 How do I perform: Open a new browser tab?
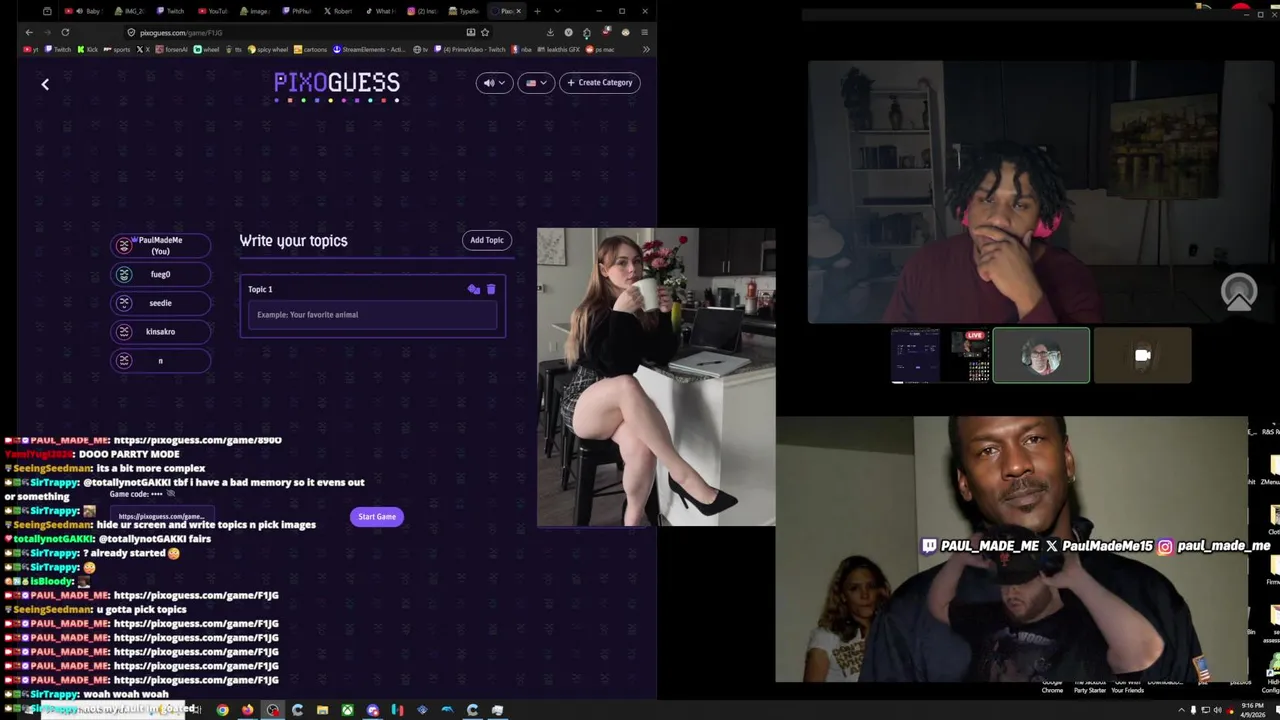coord(537,11)
